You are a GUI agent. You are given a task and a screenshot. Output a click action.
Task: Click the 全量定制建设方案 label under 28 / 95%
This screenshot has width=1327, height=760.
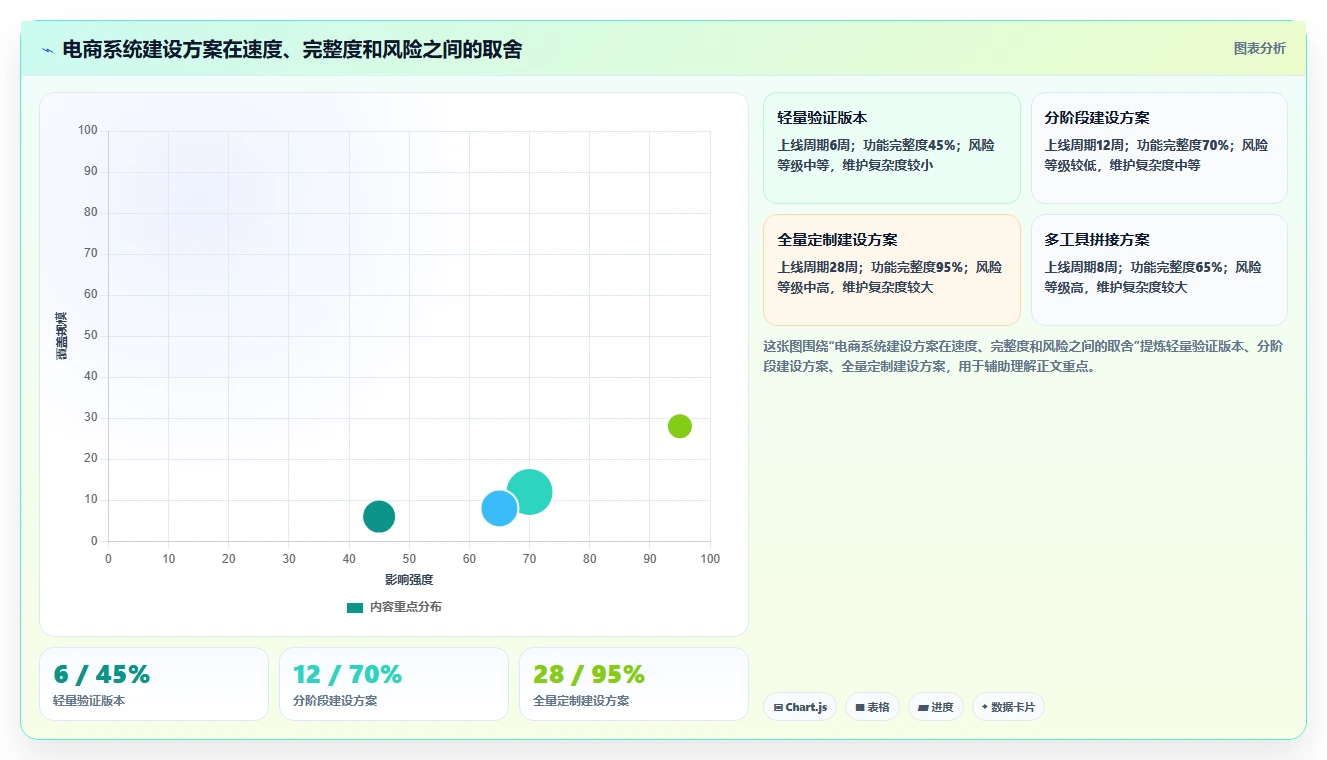(x=581, y=701)
